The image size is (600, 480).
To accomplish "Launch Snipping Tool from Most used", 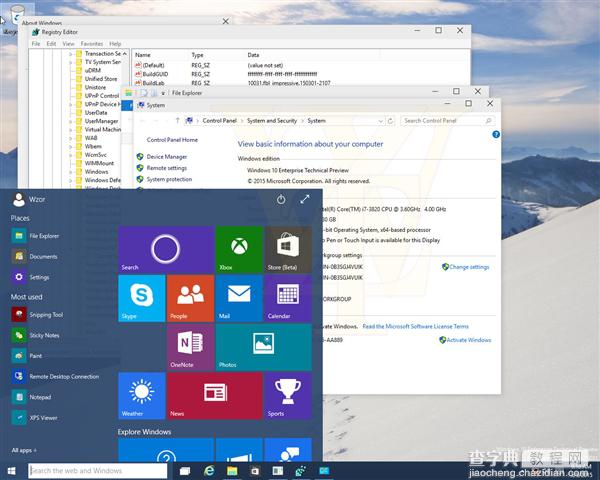I will (x=38, y=315).
